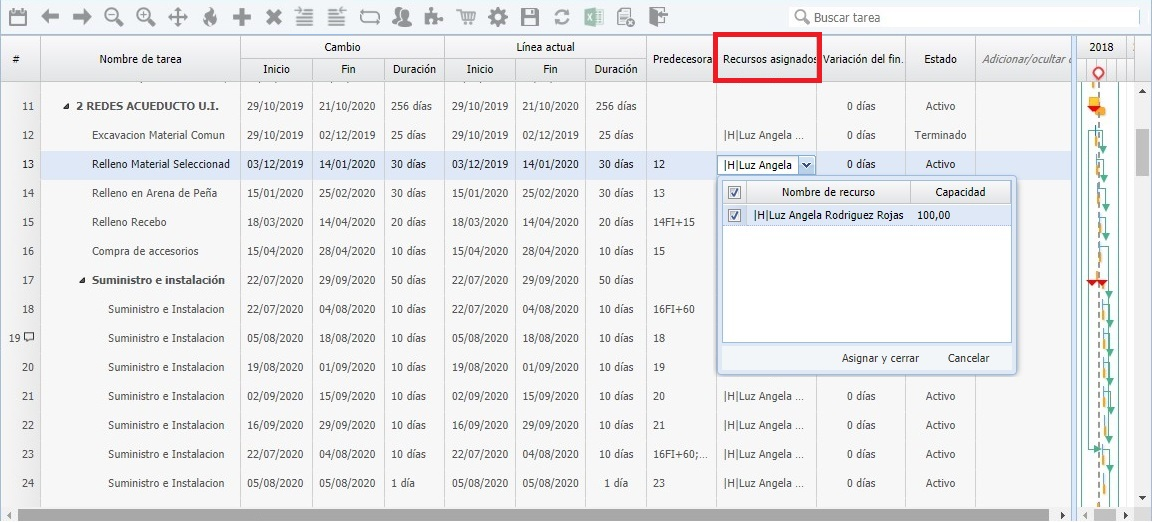The image size is (1152, 522).
Task: Toggle the select-all checkbox in resource header
Action: tap(735, 193)
